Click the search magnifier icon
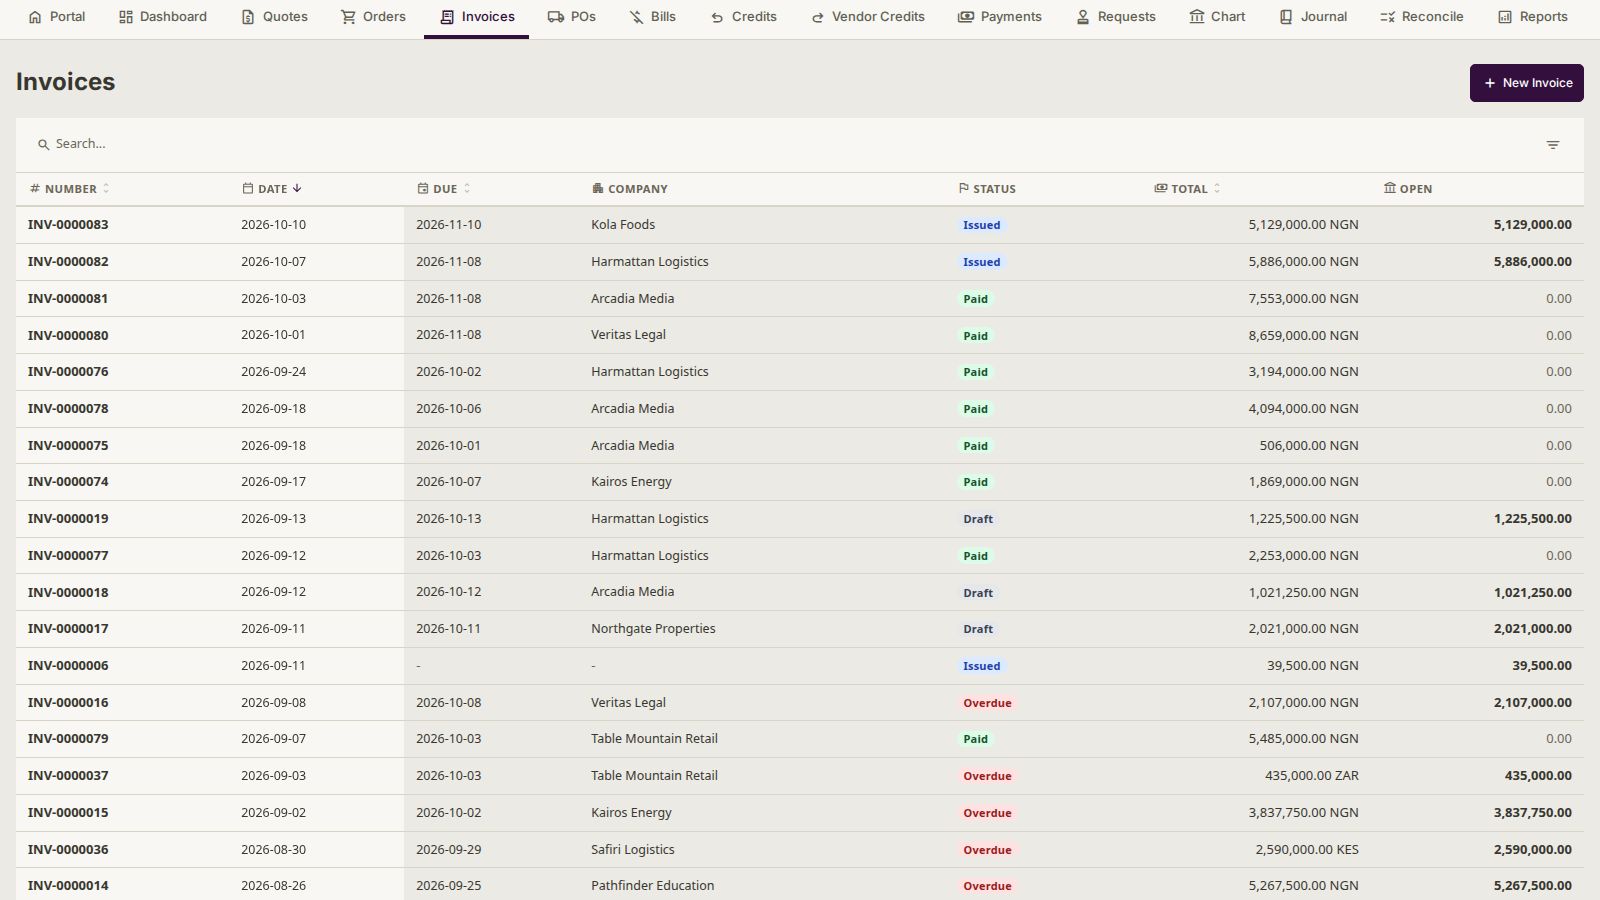 tap(43, 145)
